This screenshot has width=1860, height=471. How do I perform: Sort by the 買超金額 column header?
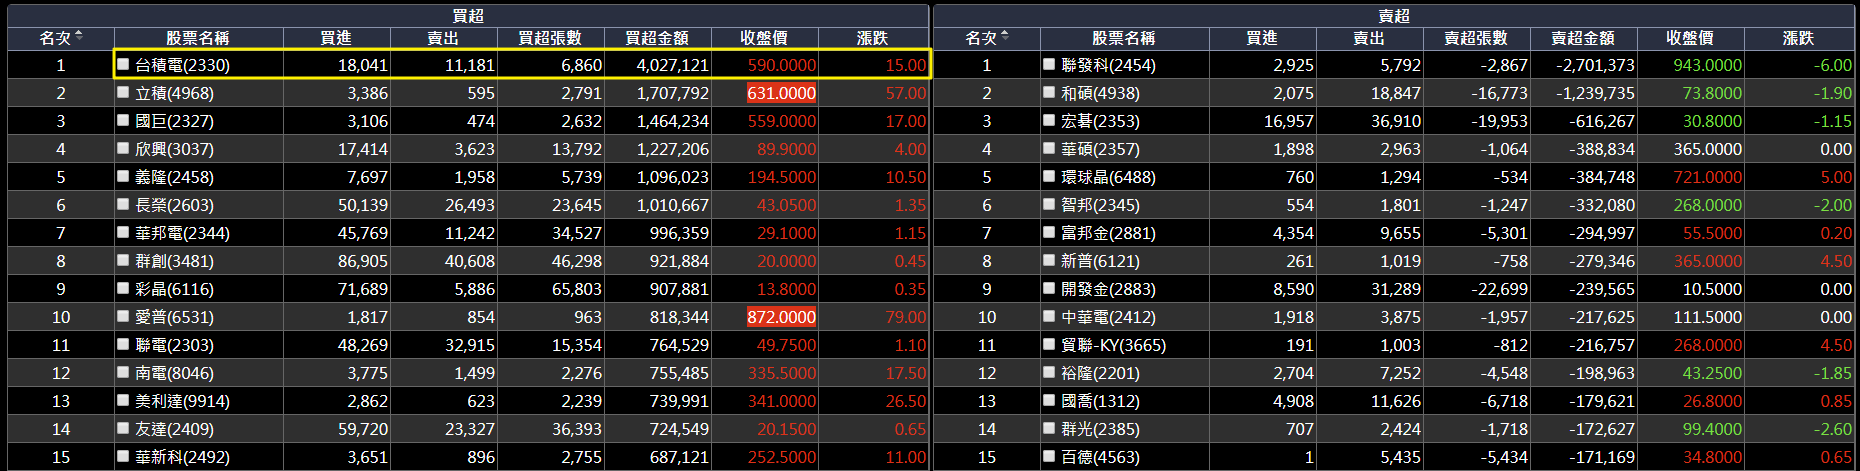[657, 38]
